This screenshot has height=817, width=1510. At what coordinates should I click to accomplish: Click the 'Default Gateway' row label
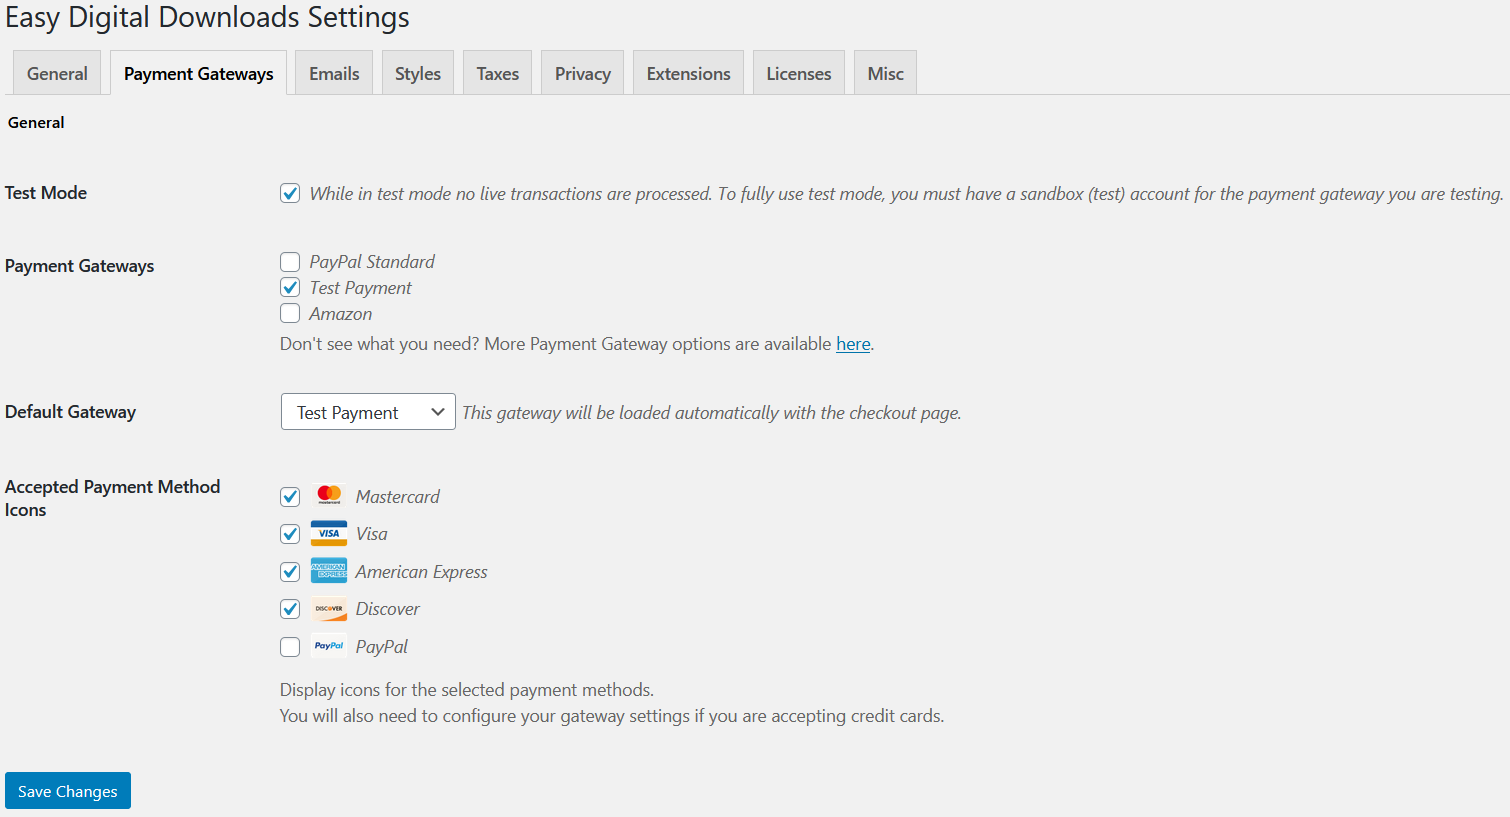(x=70, y=412)
